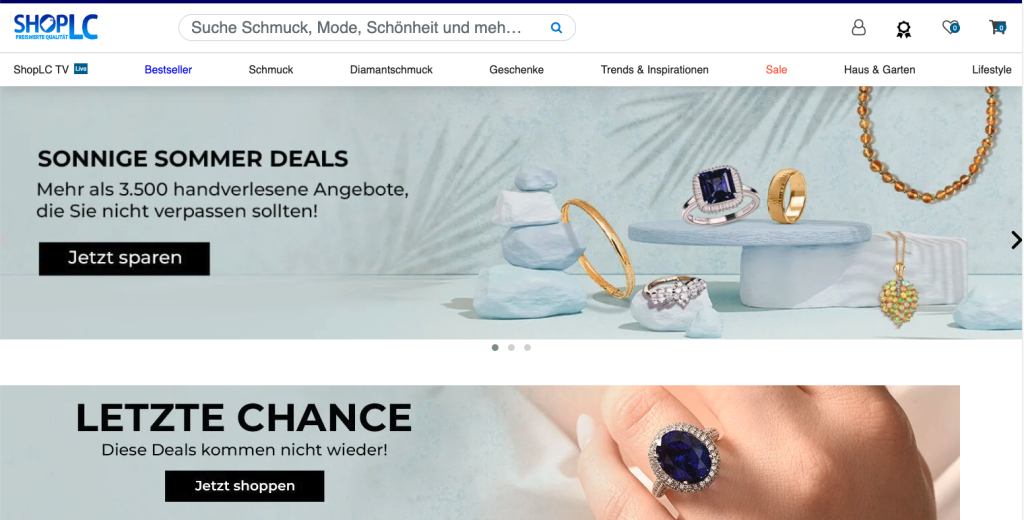Advance banner with right arrow chevron

[x=1016, y=240]
